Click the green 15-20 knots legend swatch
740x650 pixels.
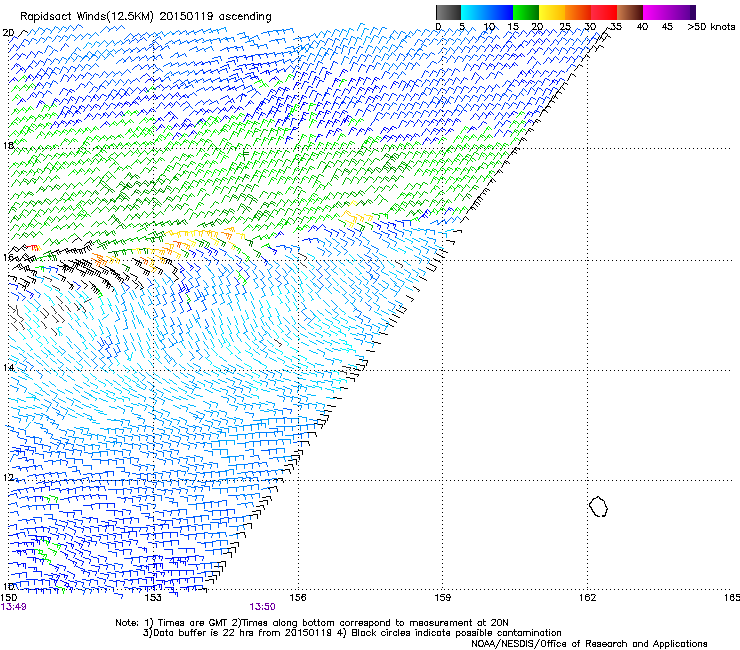pyautogui.click(x=526, y=12)
